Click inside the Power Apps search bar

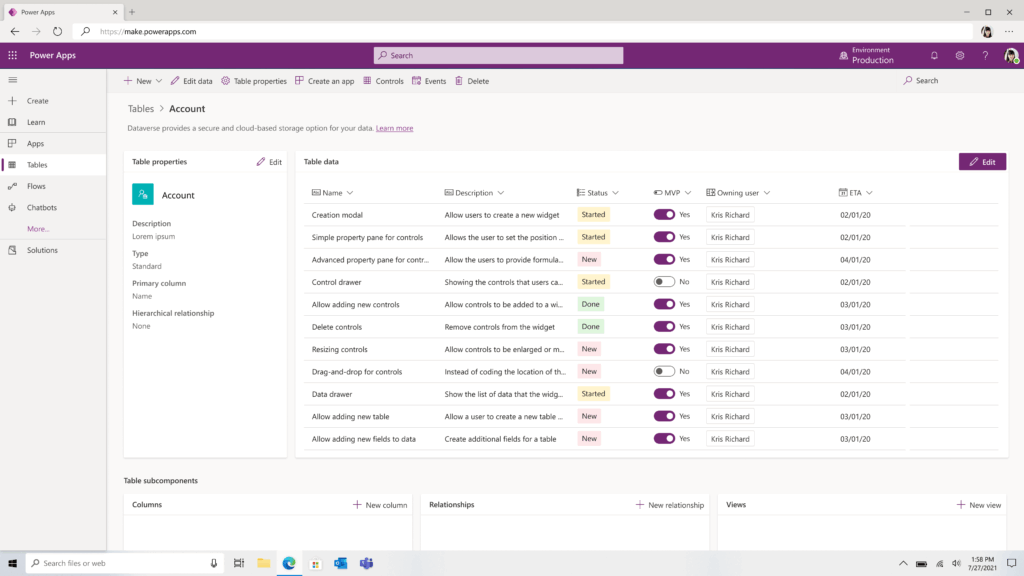point(497,55)
